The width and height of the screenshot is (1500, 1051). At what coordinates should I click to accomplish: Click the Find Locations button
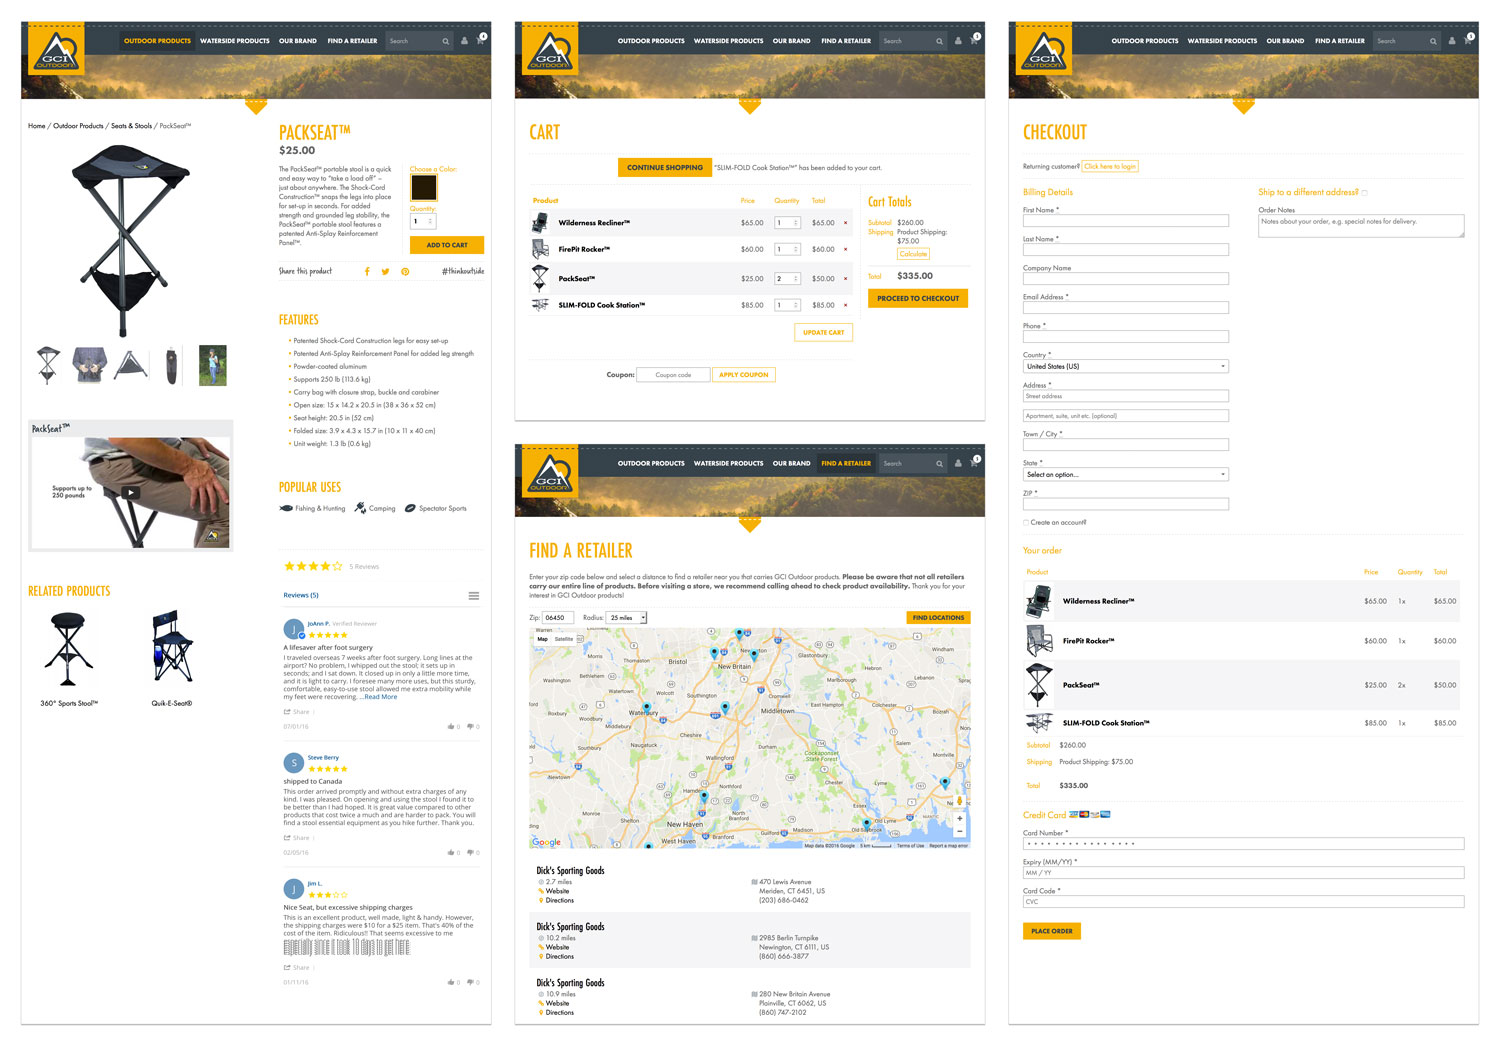point(939,618)
